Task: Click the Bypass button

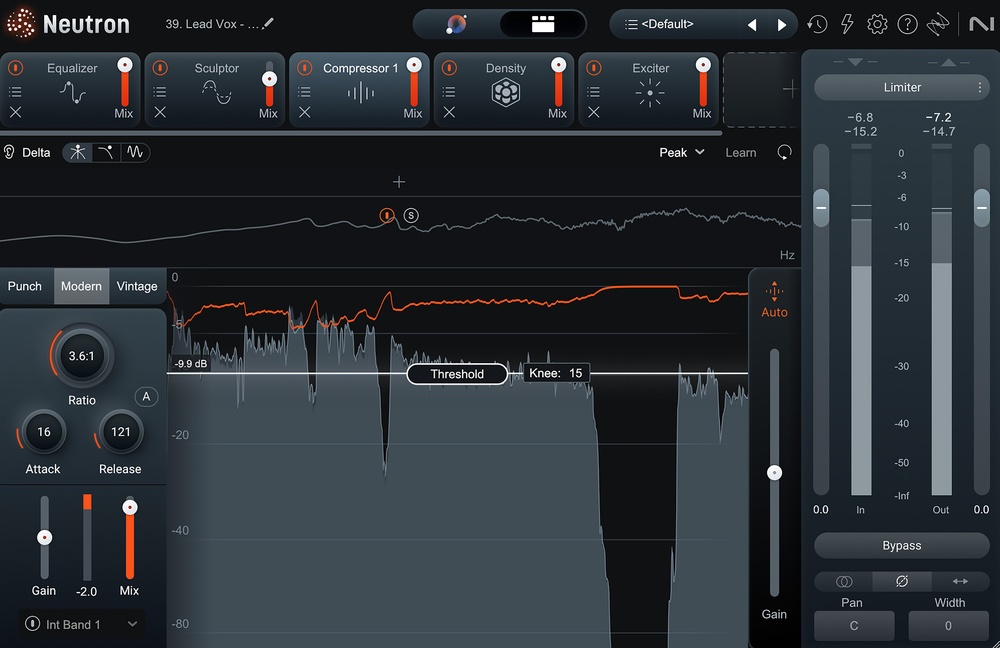Action: point(902,545)
